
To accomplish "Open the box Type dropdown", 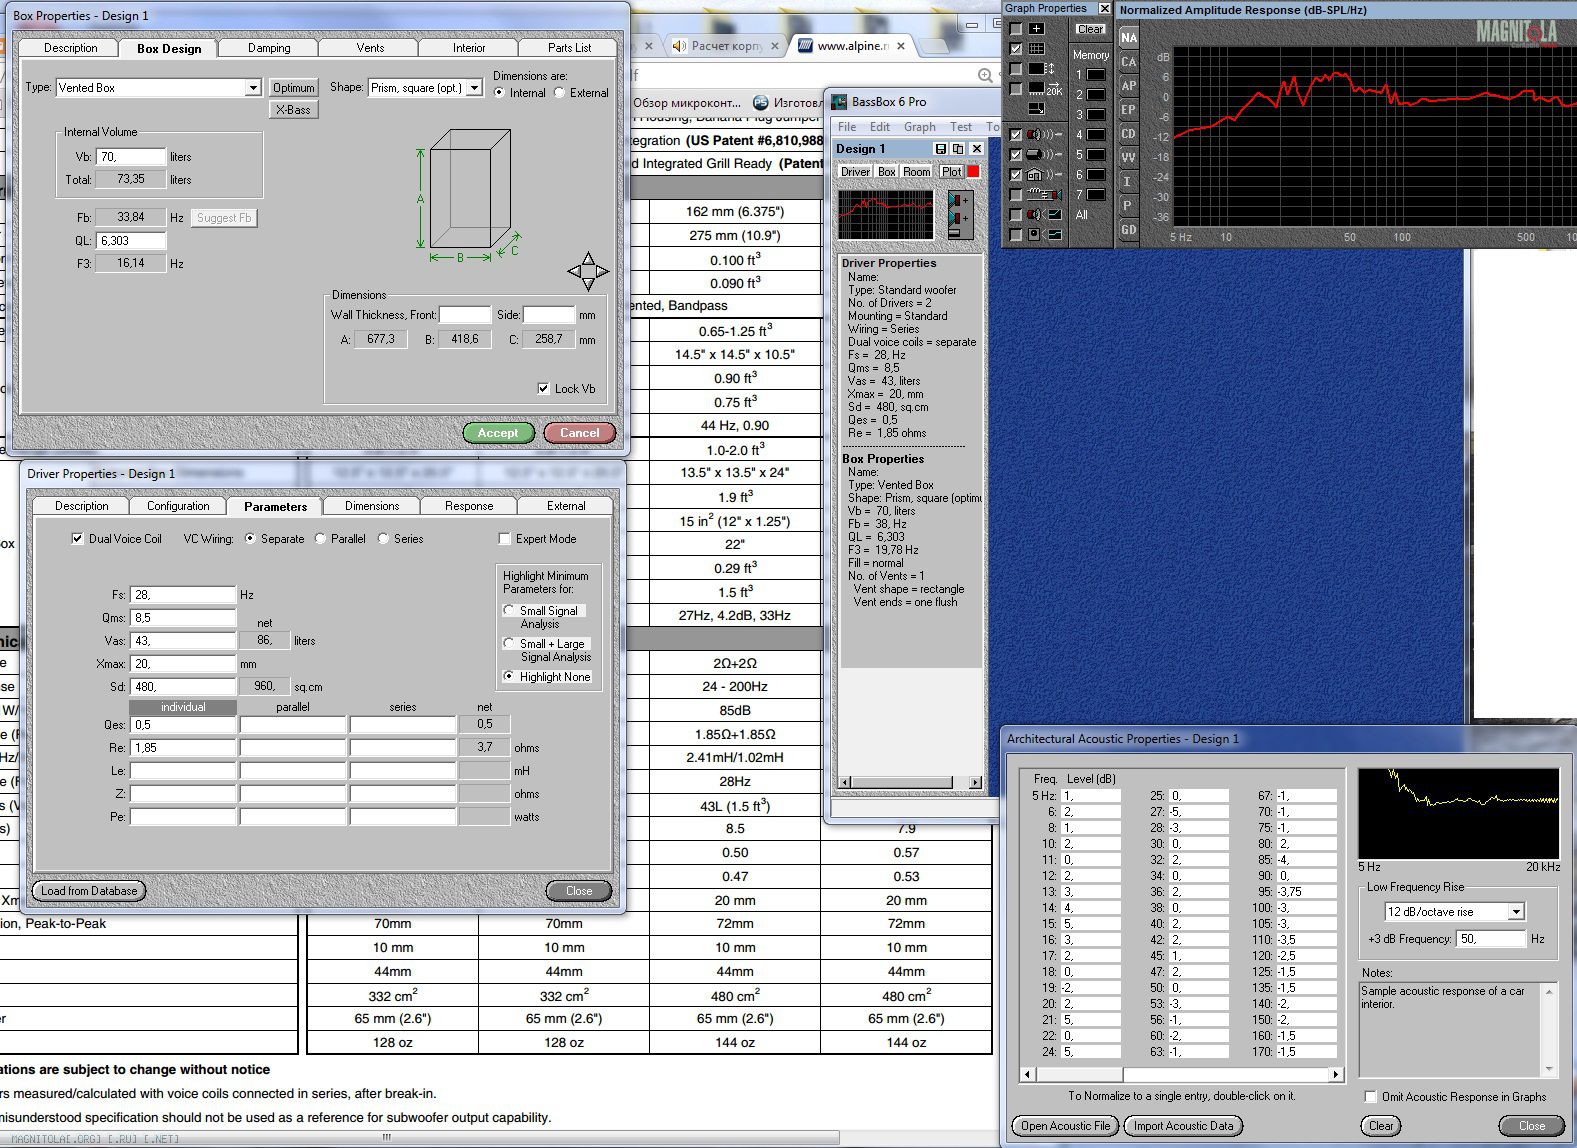I will pyautogui.click(x=252, y=88).
